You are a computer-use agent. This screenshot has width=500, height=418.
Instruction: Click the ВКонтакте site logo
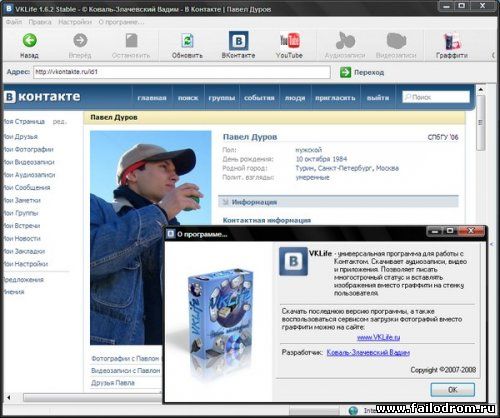pyautogui.click(x=43, y=97)
